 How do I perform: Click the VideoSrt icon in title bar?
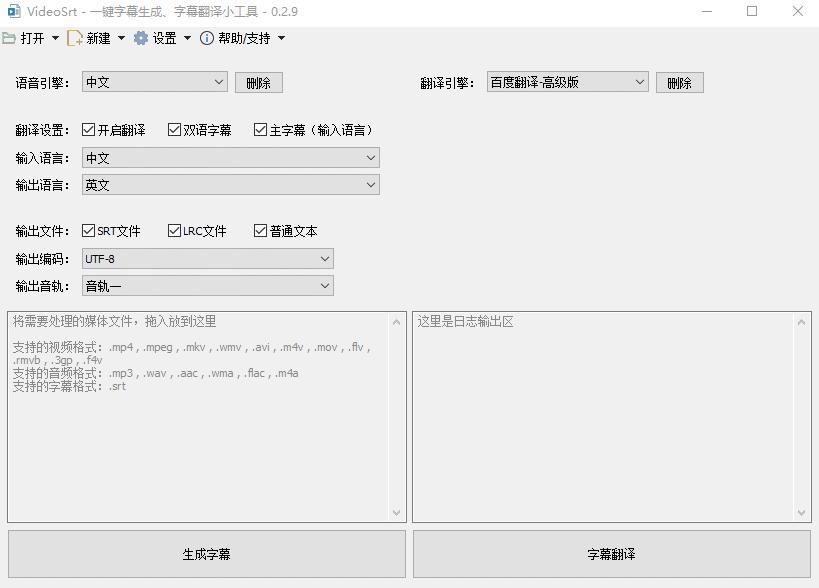pos(14,10)
